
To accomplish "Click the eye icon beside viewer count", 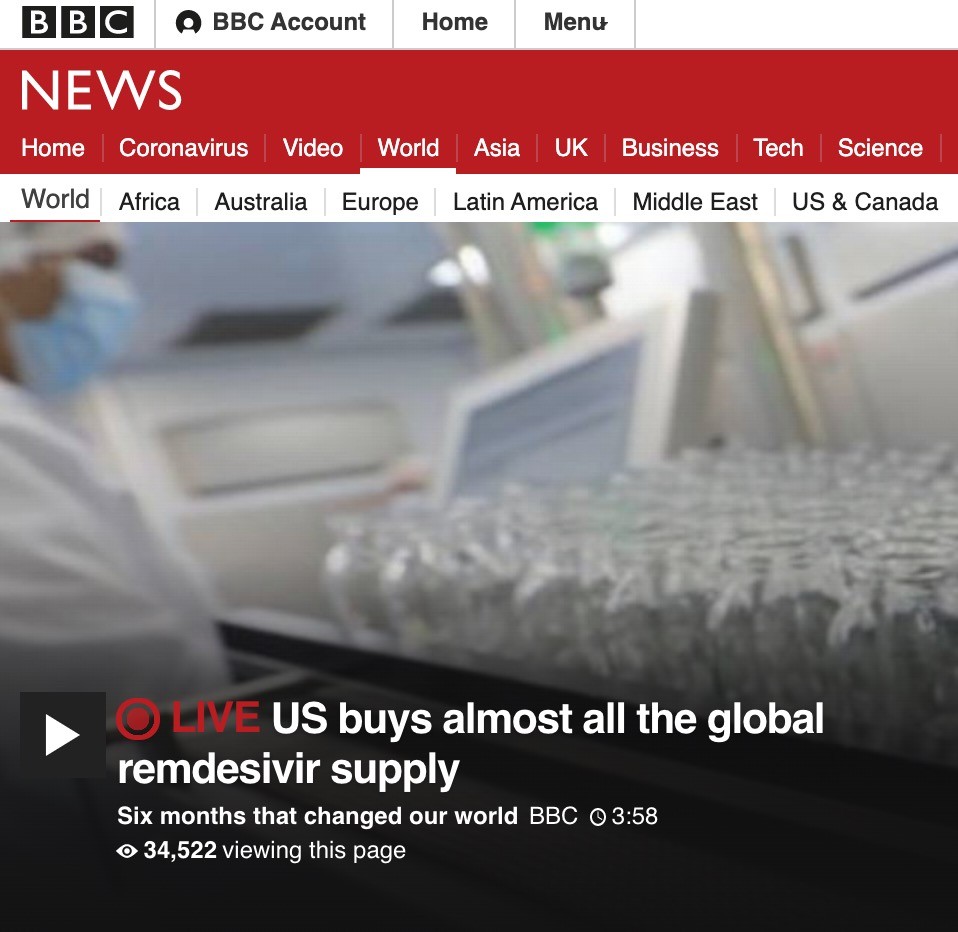I will click(126, 851).
